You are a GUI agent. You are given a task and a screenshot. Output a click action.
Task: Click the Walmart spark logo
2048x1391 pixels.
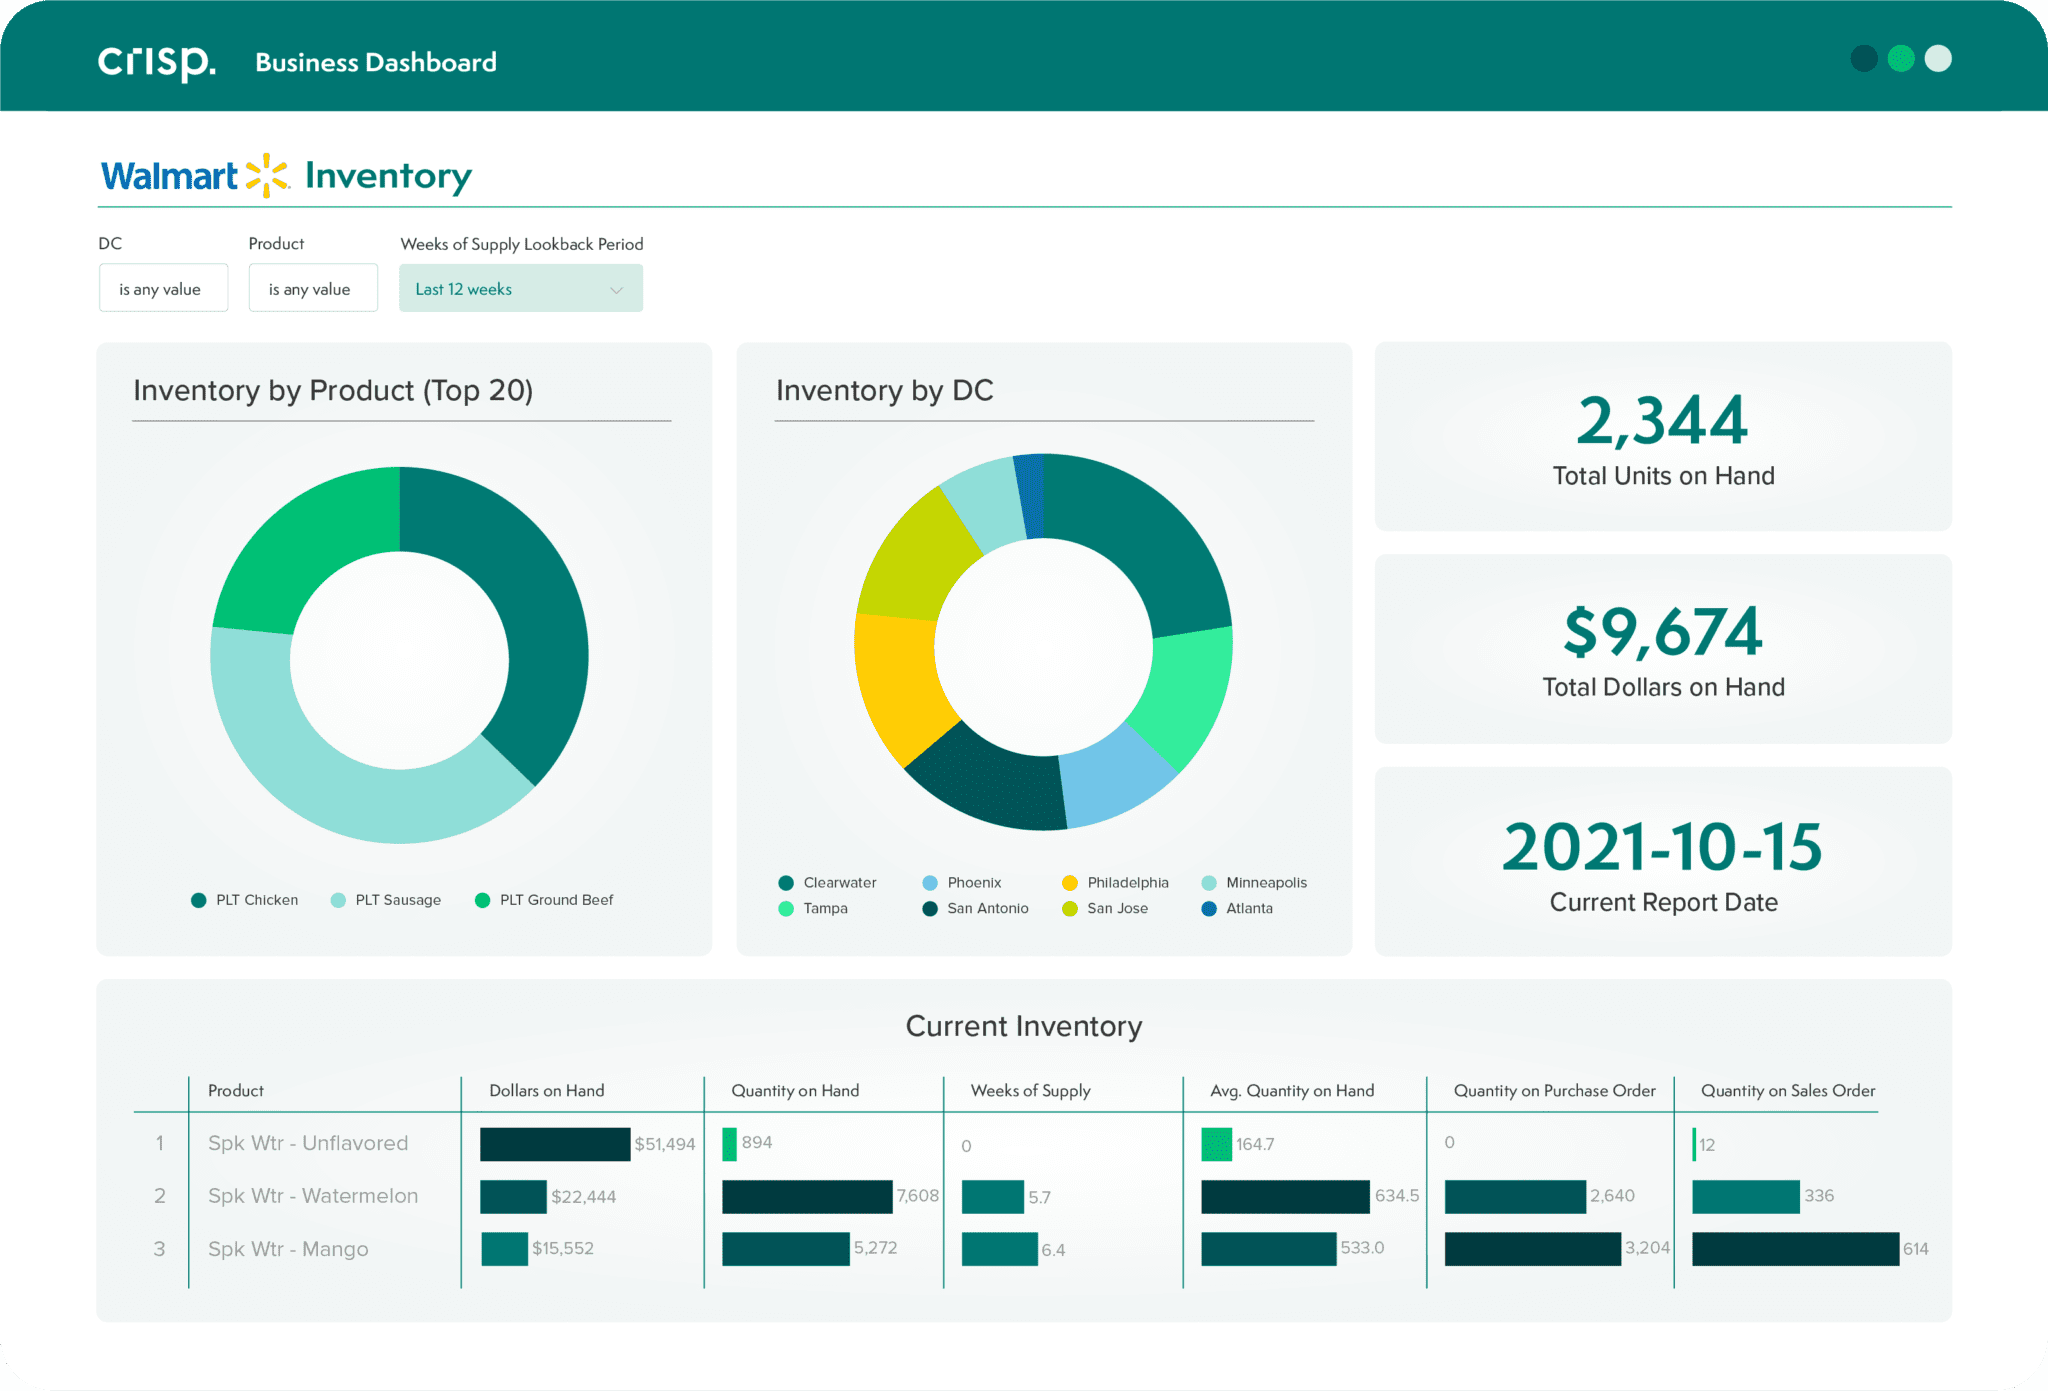click(x=266, y=173)
